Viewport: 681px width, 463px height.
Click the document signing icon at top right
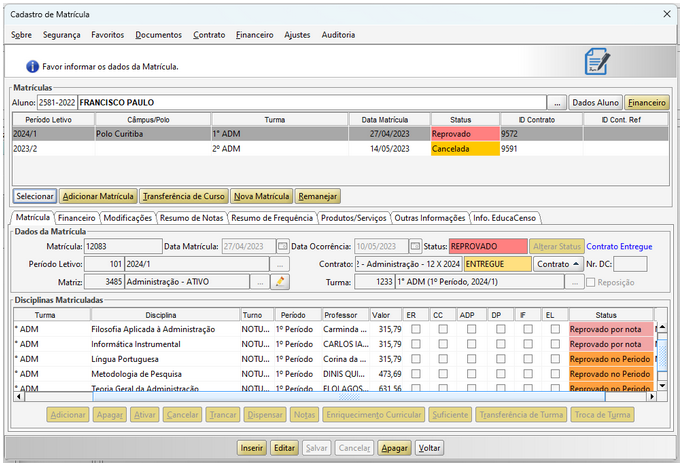pos(597,62)
